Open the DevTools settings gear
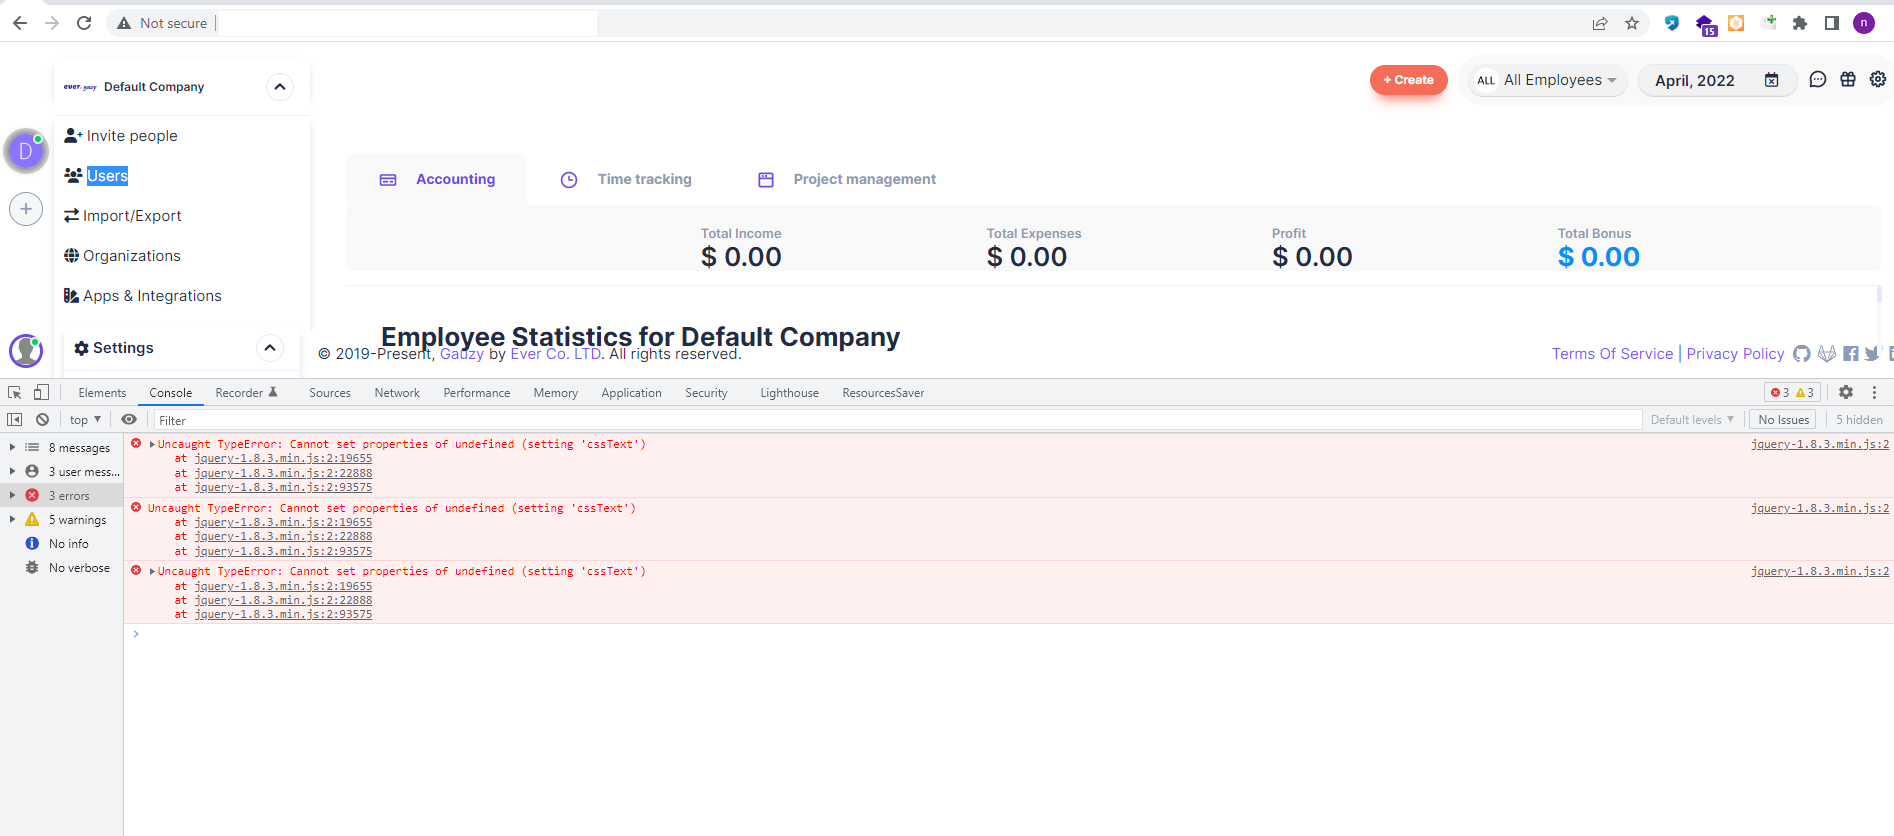The height and width of the screenshot is (836, 1894). 1846,393
